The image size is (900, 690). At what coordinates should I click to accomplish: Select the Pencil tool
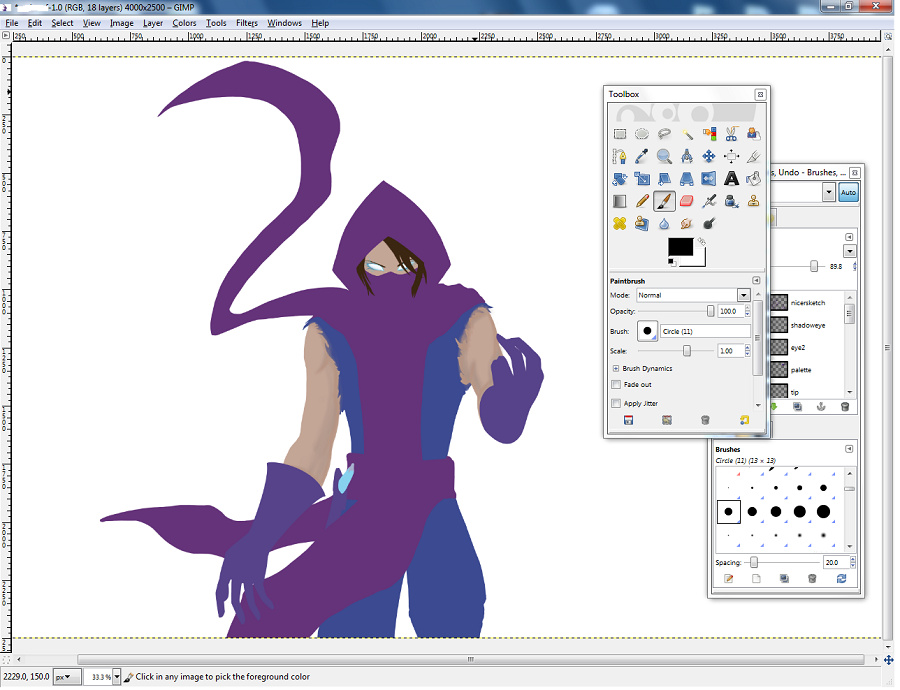642,201
